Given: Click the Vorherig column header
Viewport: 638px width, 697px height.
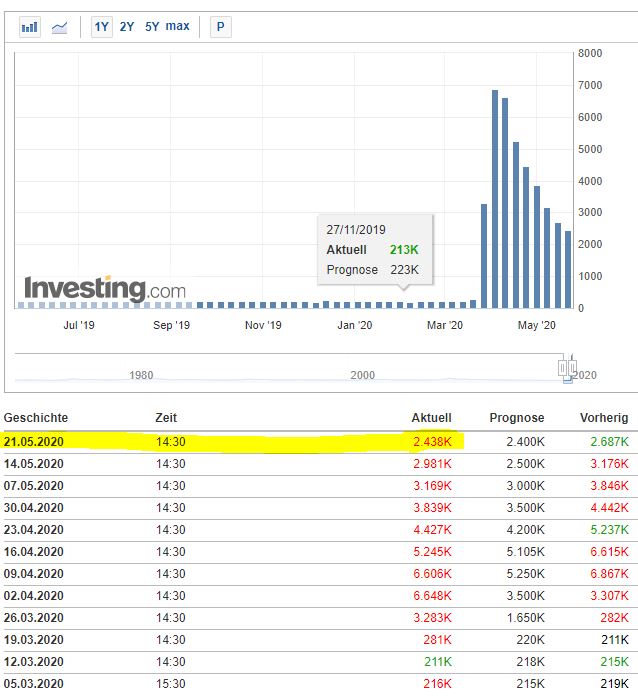Looking at the screenshot, I should pyautogui.click(x=604, y=417).
